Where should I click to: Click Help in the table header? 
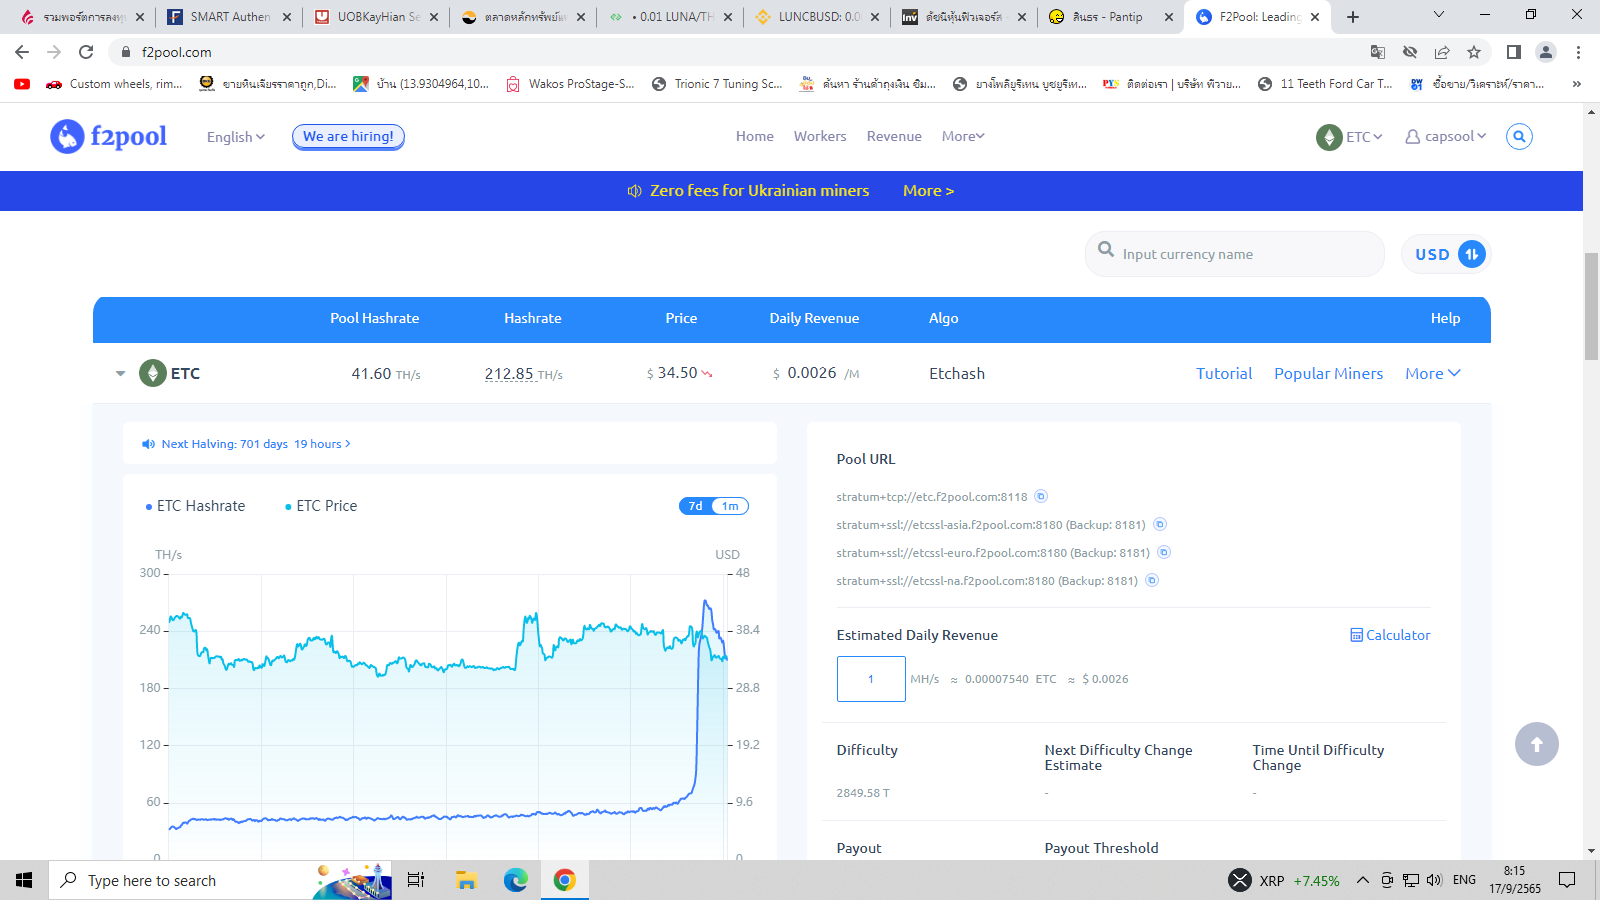(x=1445, y=318)
